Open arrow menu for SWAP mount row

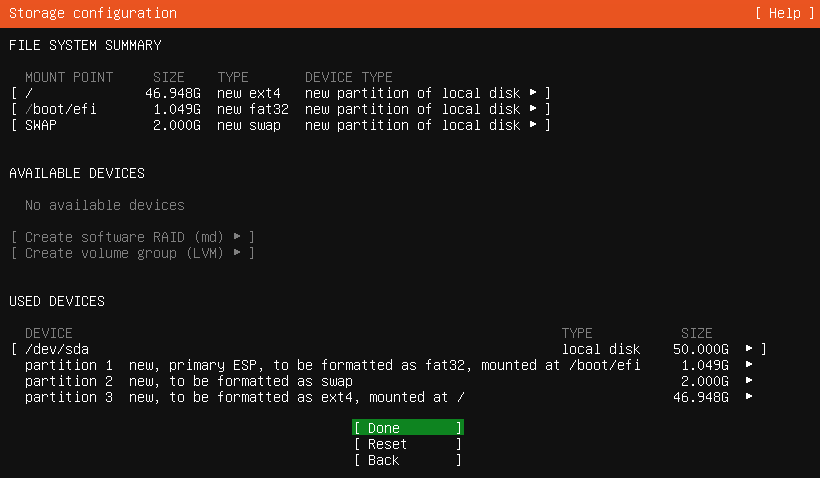click(x=532, y=124)
